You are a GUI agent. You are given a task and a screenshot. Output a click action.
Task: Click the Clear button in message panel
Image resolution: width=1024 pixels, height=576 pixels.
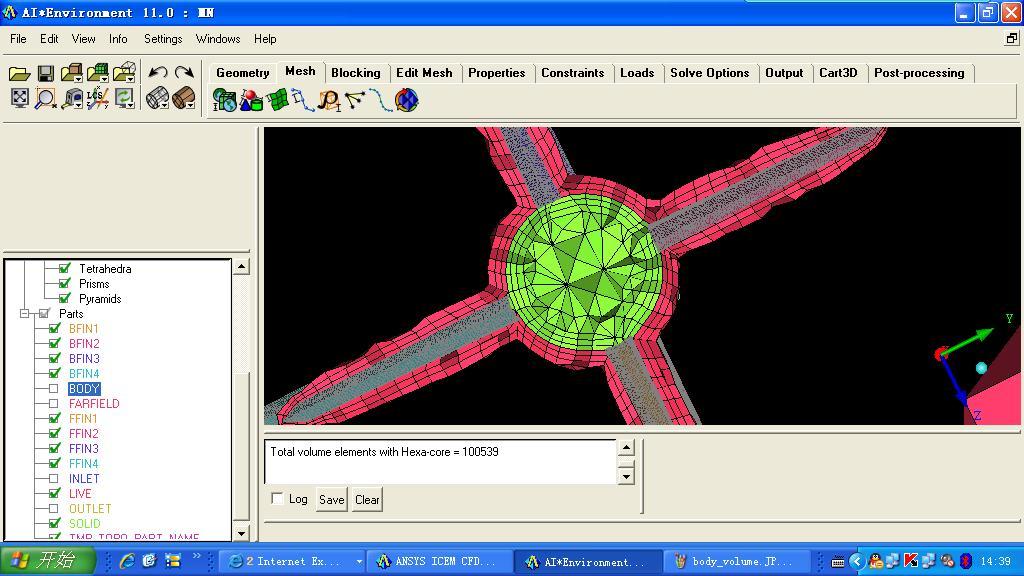click(x=367, y=500)
